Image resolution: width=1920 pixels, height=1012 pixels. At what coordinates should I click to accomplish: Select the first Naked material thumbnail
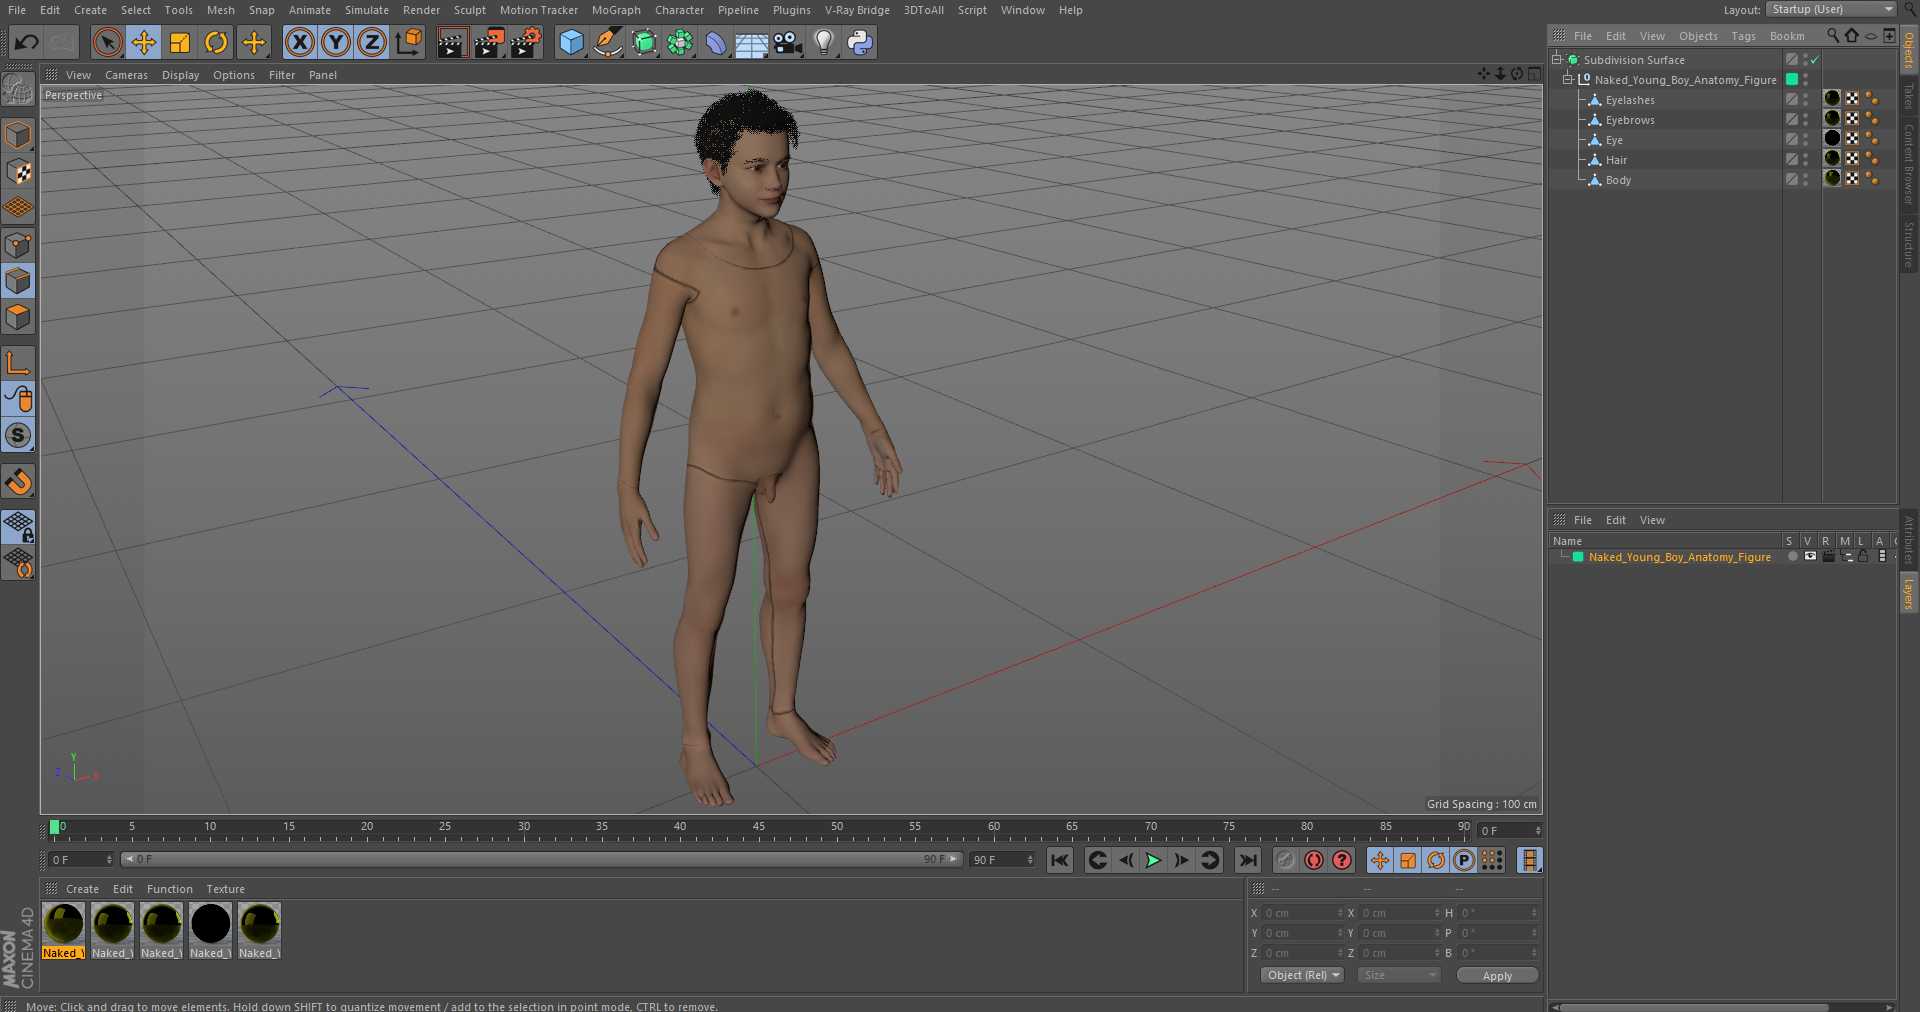point(63,924)
